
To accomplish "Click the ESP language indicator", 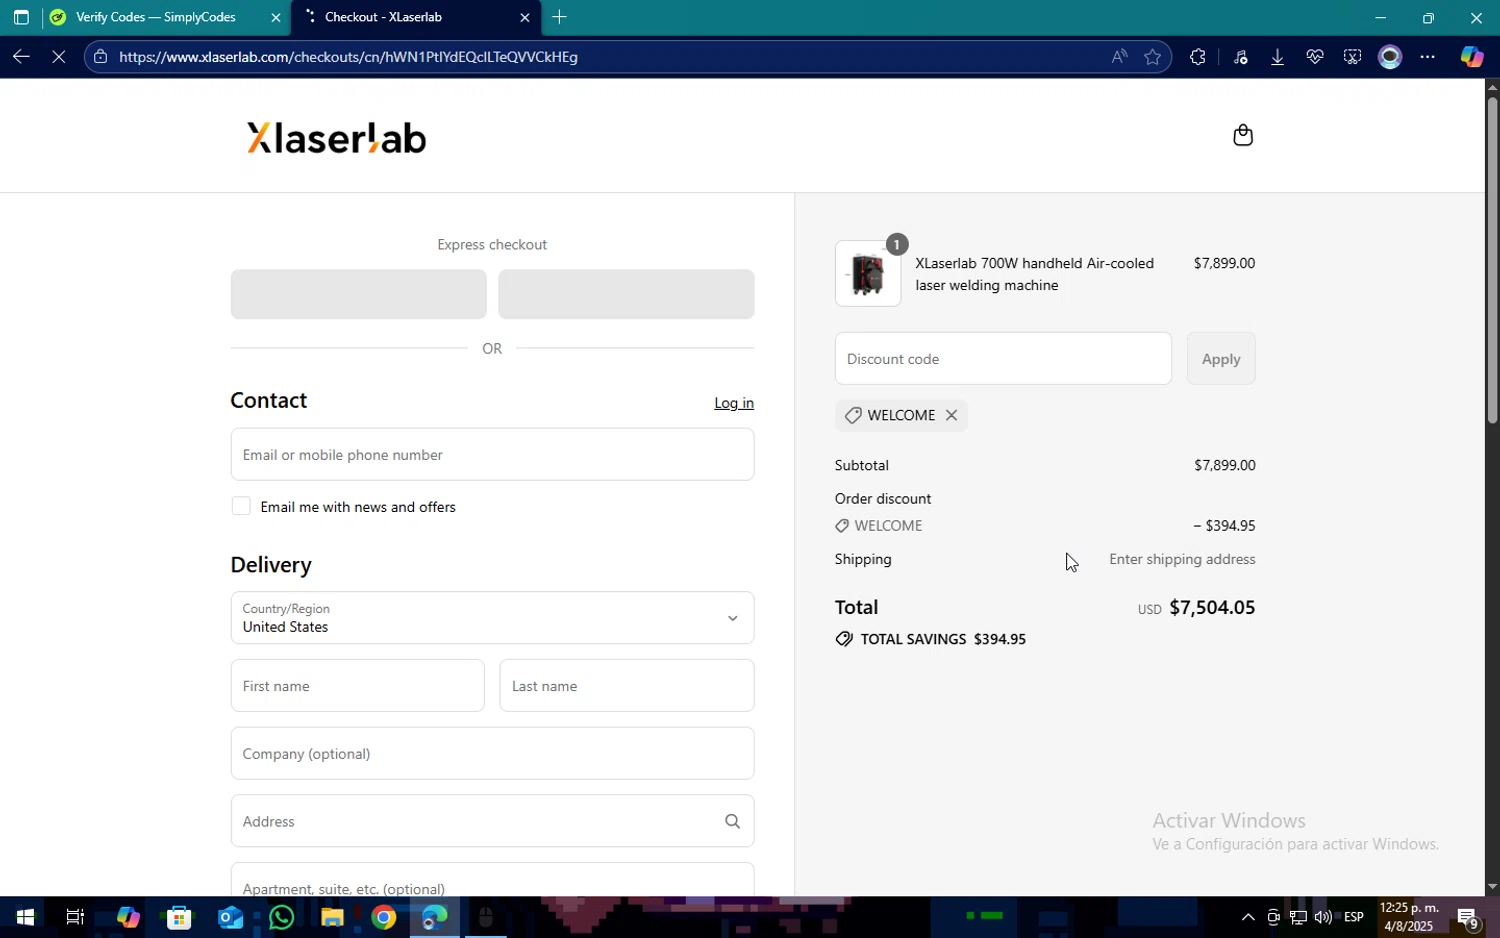I will click(x=1354, y=917).
